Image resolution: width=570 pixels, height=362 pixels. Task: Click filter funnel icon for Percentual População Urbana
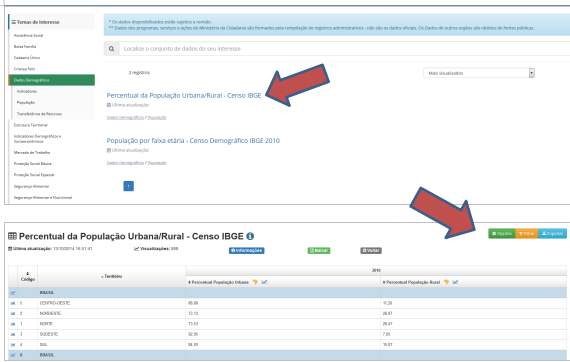pos(255,282)
